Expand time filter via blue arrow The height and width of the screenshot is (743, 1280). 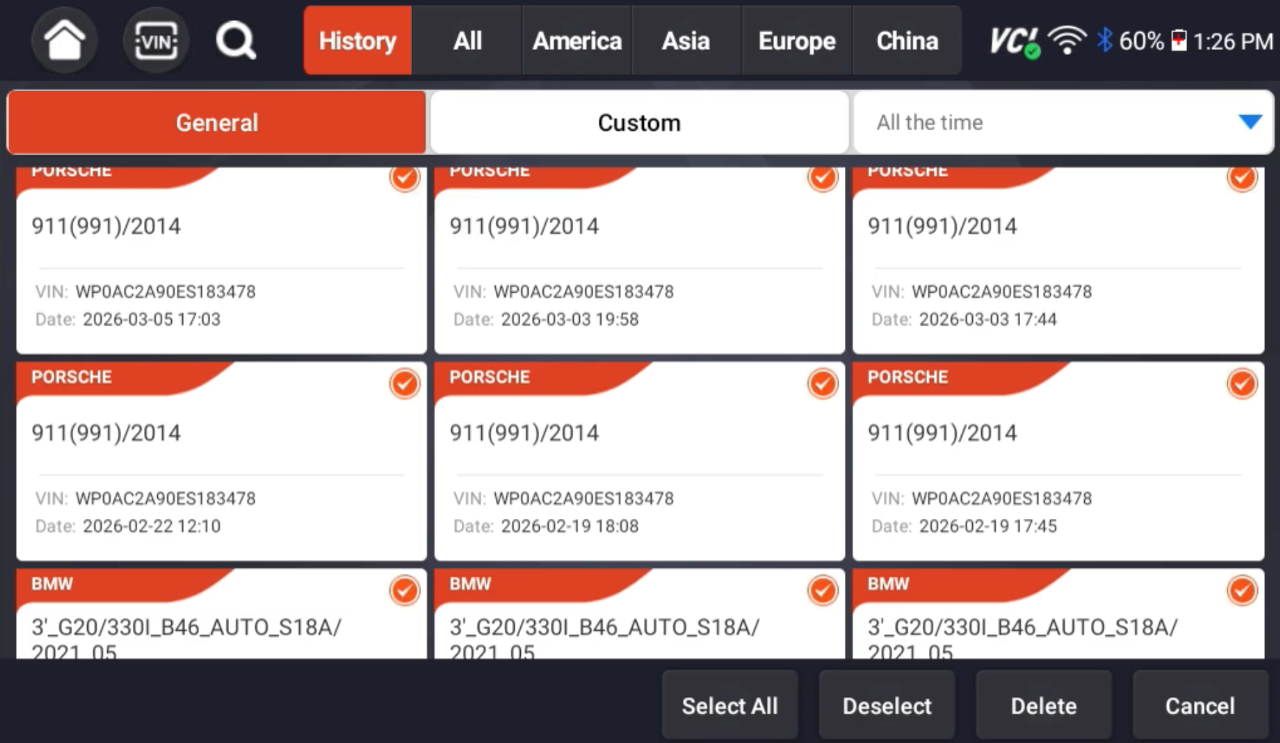[x=1250, y=122]
